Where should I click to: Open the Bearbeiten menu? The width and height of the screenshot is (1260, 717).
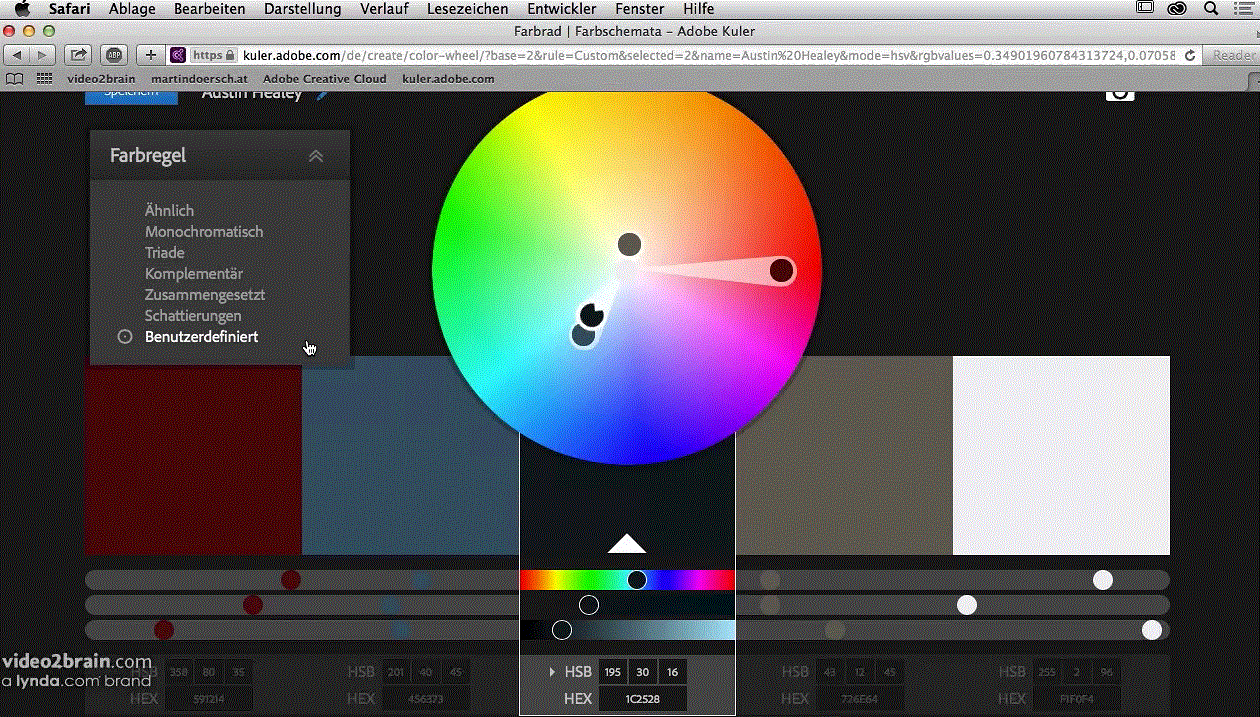(x=209, y=9)
